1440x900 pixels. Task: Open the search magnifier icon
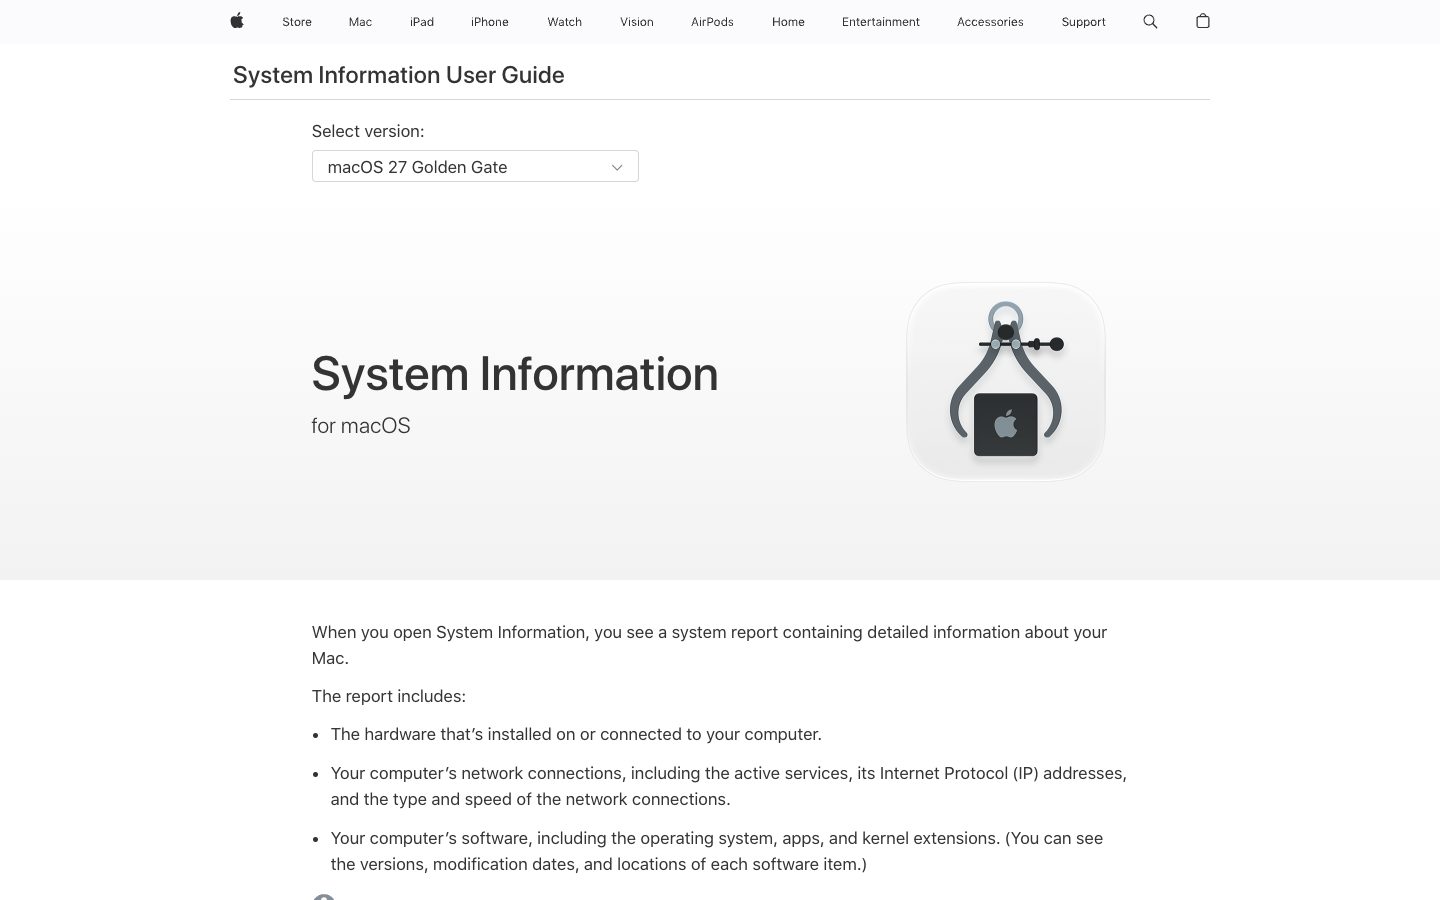pyautogui.click(x=1150, y=21)
